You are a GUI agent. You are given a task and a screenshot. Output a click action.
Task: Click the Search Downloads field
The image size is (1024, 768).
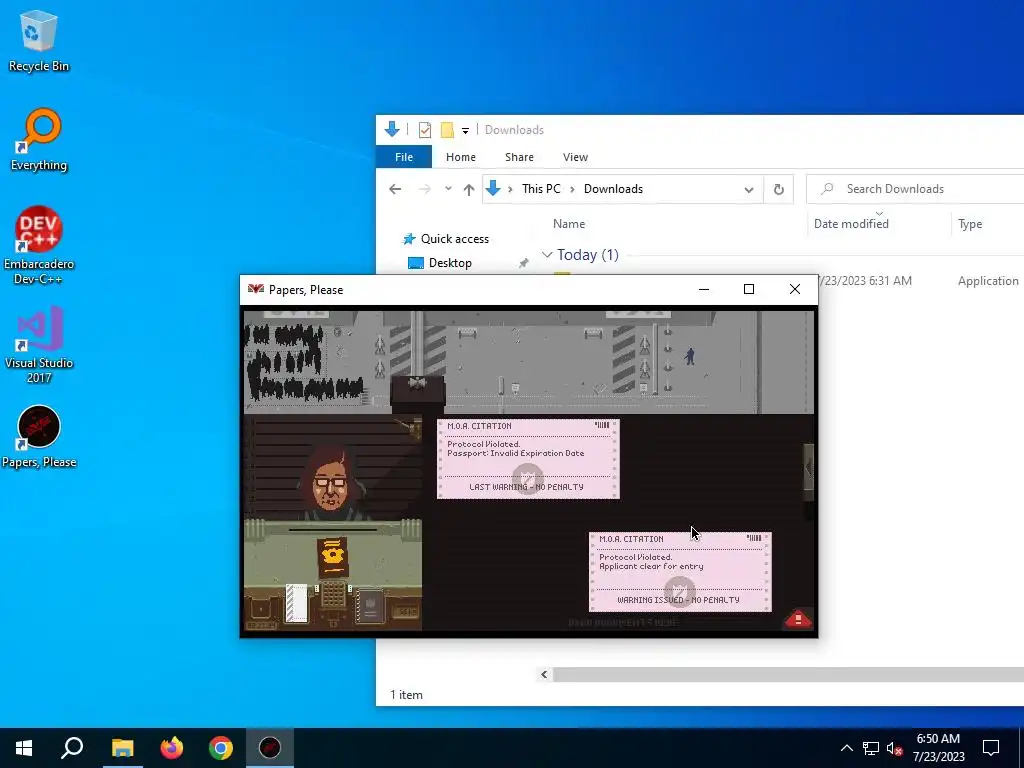coord(914,189)
